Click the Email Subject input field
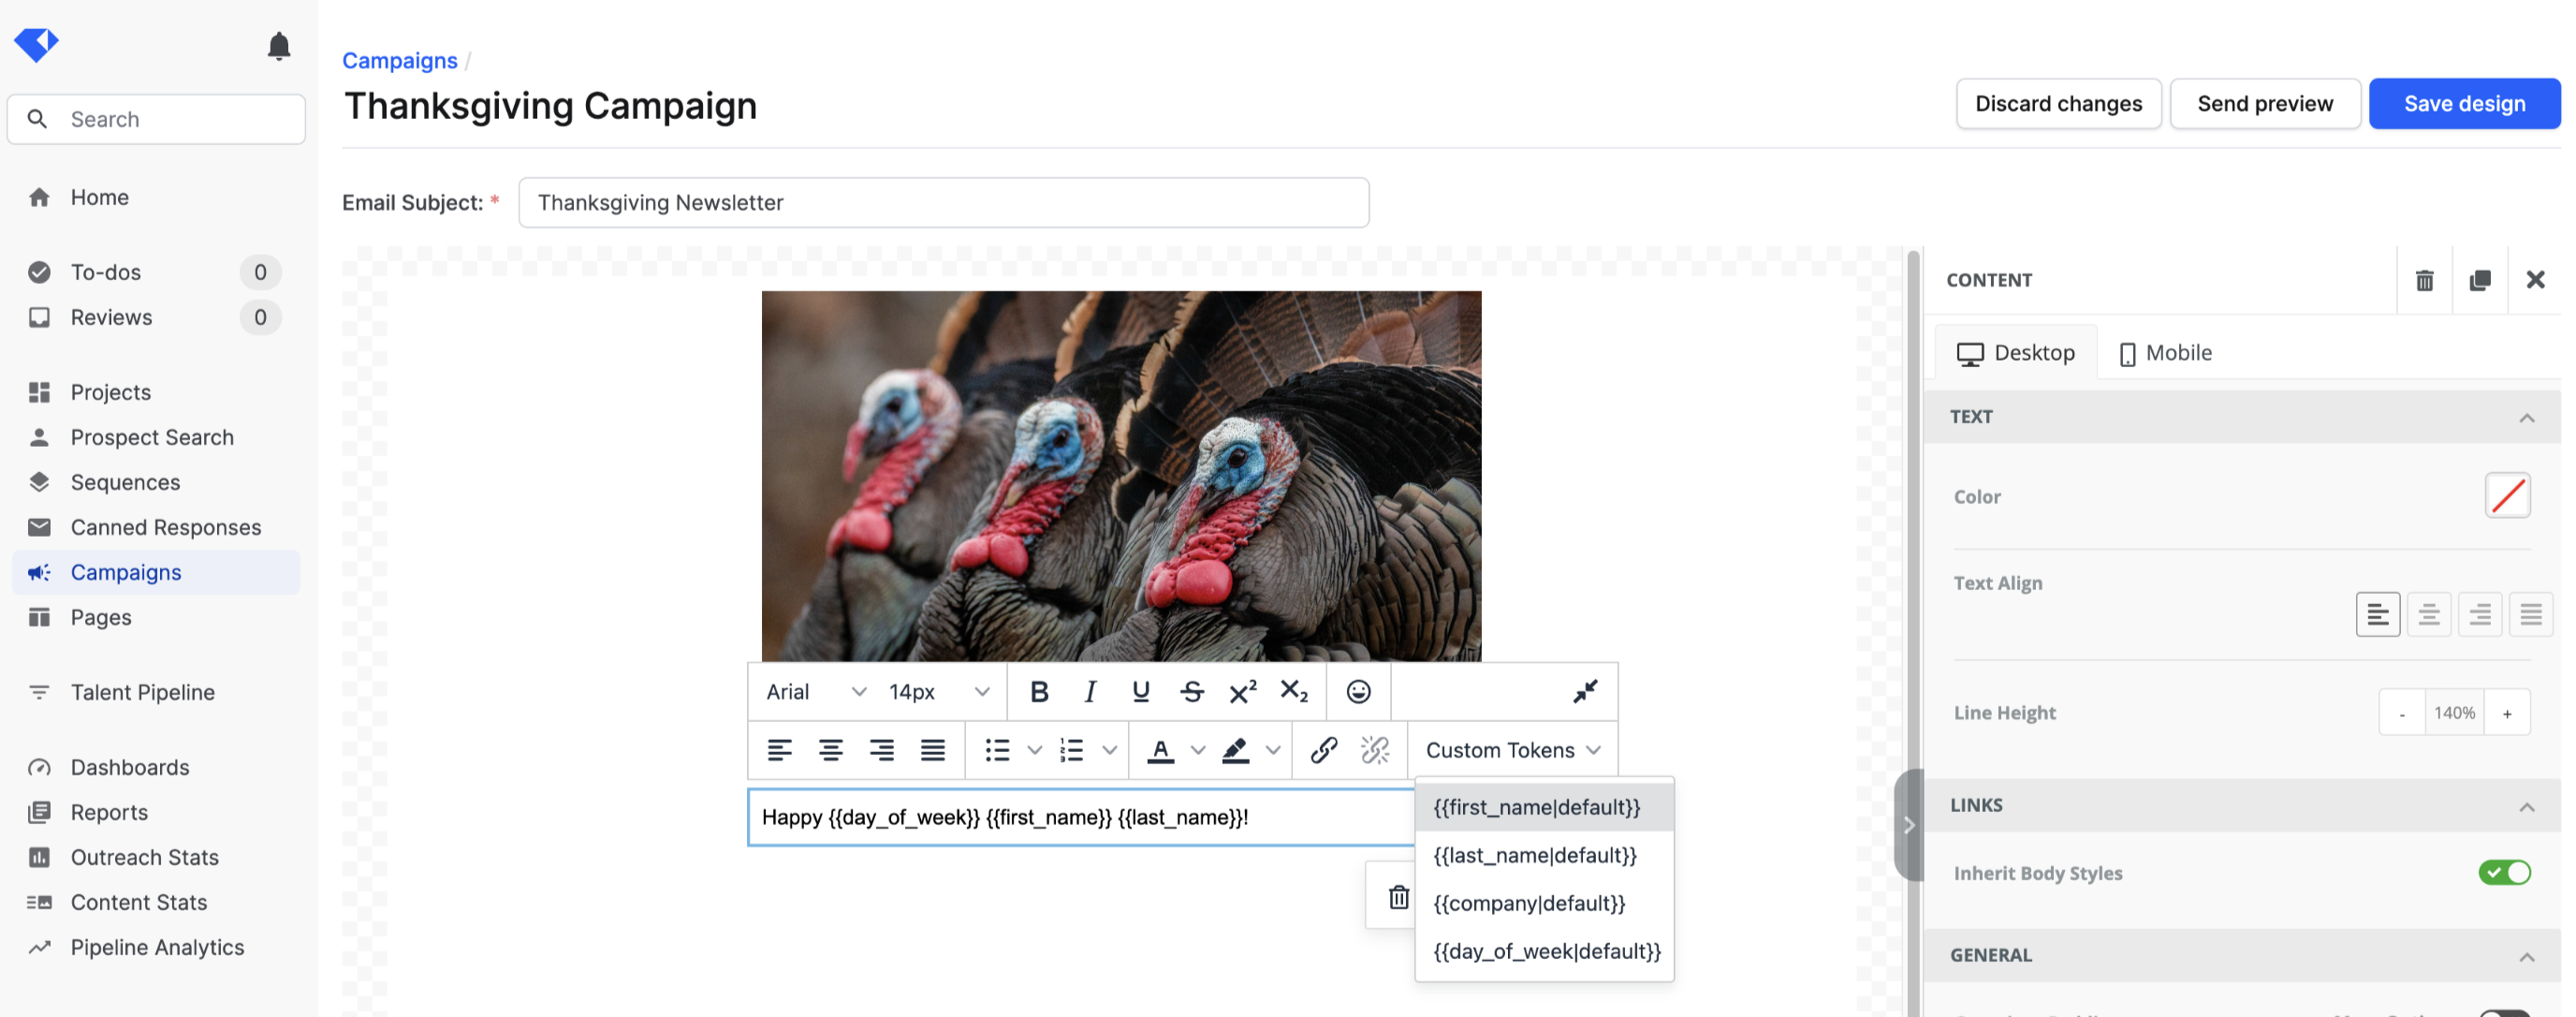Viewport: 2576px width, 1017px height. (x=943, y=202)
